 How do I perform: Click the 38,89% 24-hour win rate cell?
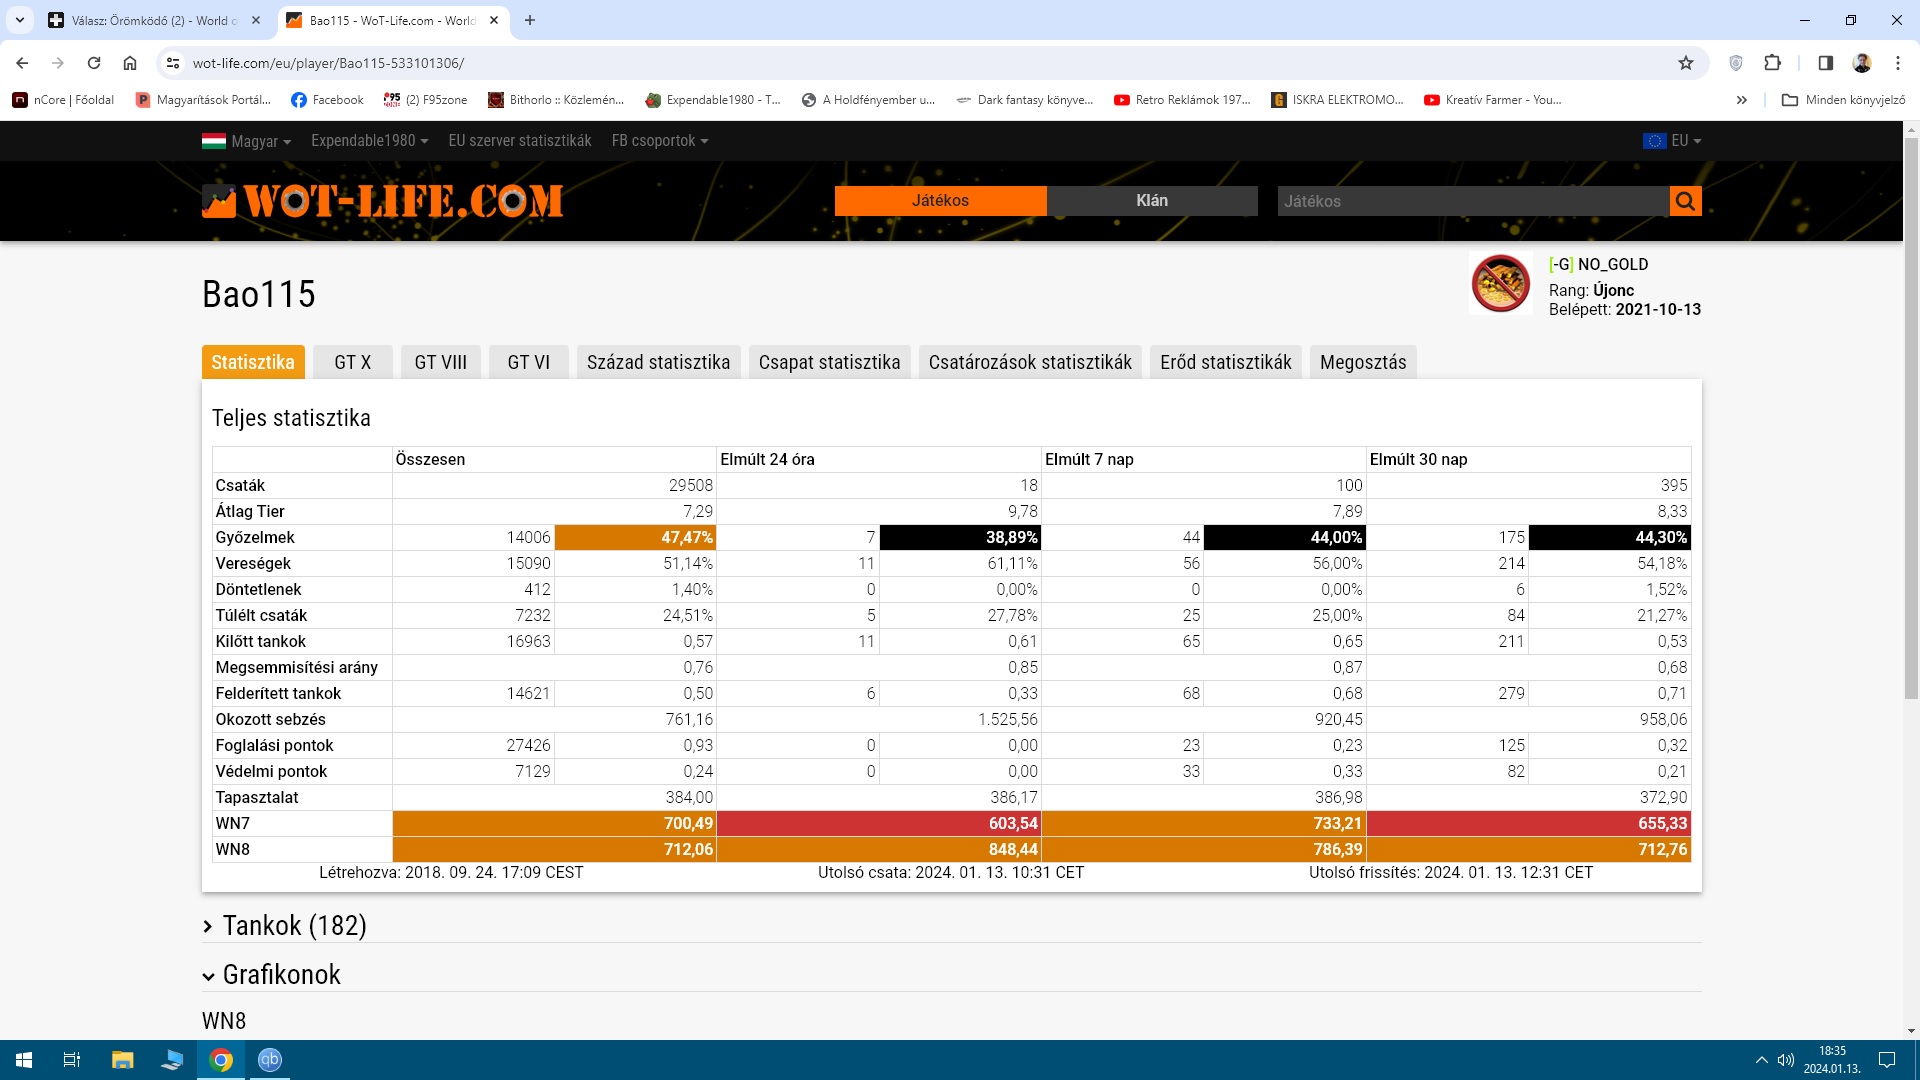point(960,538)
